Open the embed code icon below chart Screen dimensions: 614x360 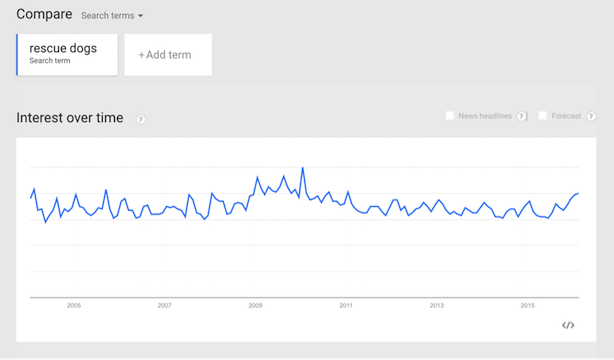pyautogui.click(x=568, y=325)
